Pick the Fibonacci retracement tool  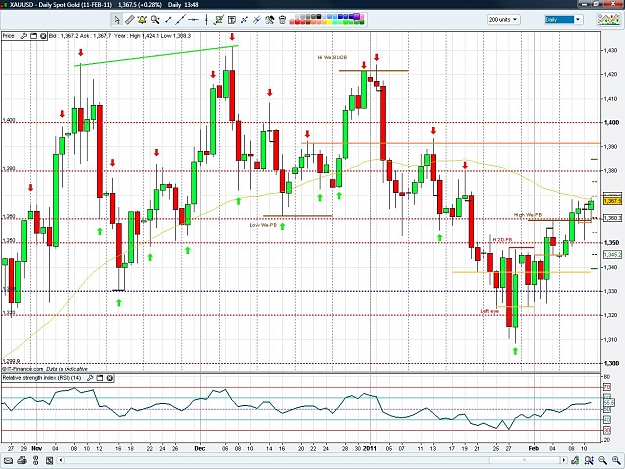pos(244,20)
